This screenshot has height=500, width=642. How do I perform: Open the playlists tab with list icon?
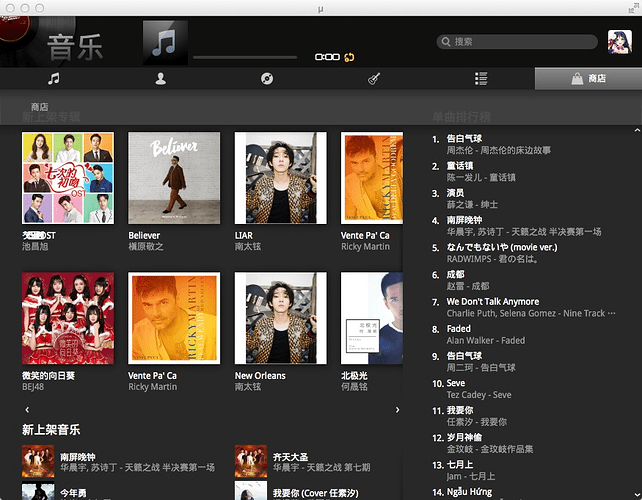coord(481,78)
